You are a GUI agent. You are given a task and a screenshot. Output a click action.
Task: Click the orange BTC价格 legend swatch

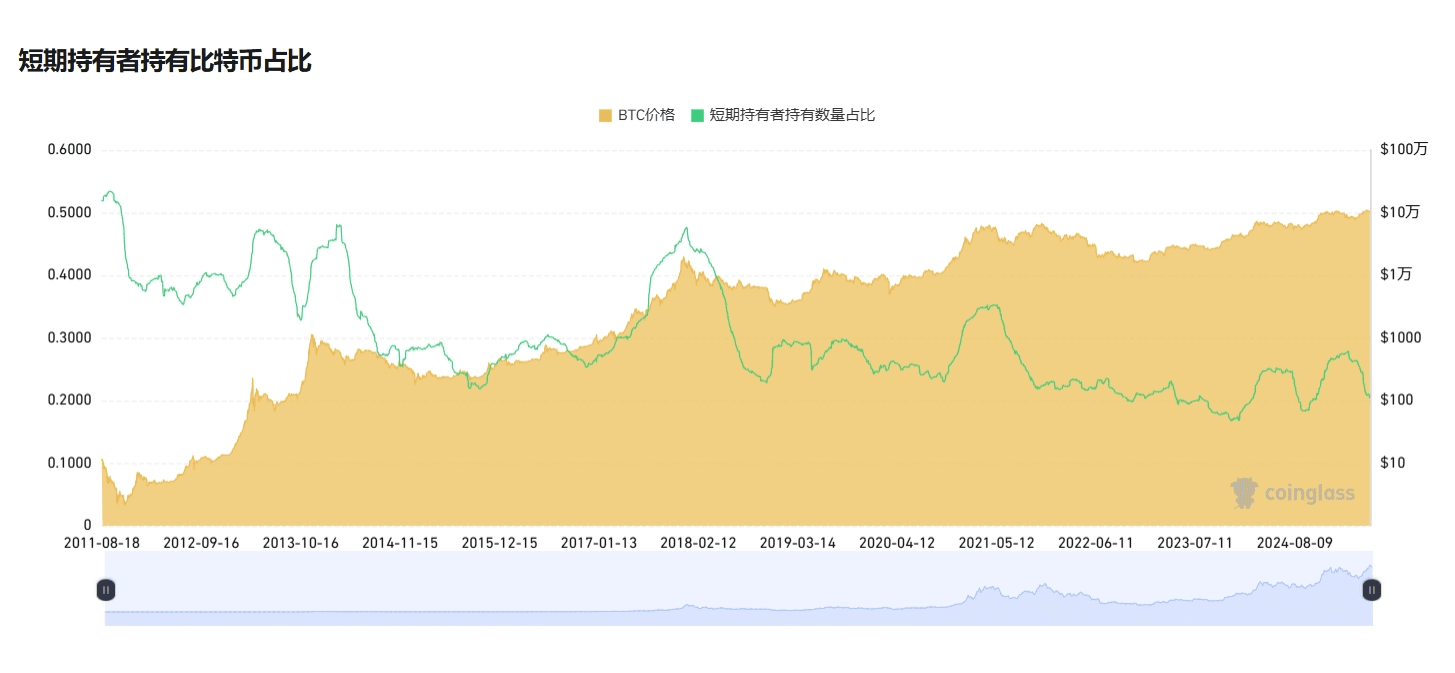605,115
